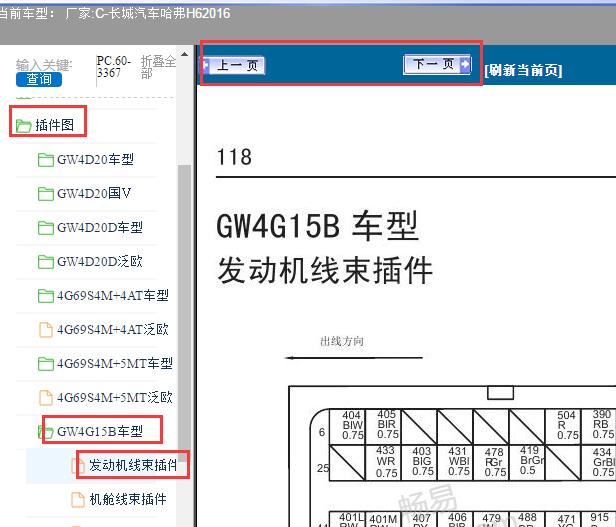The image size is (616, 527).
Task: Go to previous page with 上一页
Action: pyautogui.click(x=235, y=65)
